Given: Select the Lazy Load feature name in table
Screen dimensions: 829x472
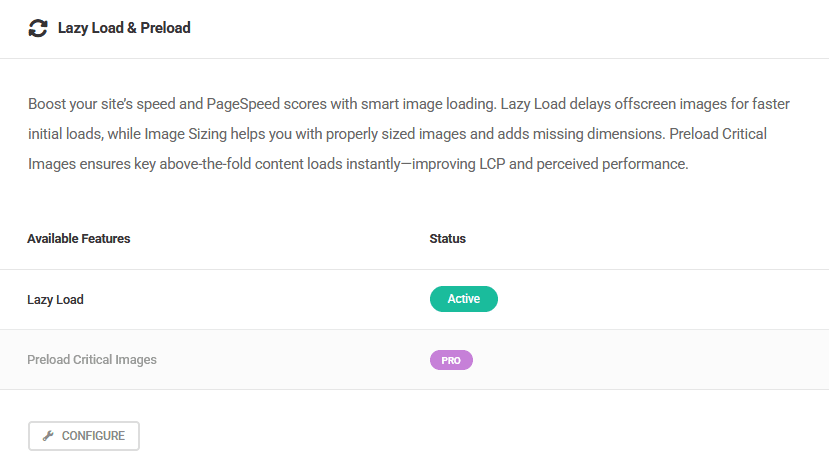Looking at the screenshot, I should (x=55, y=299).
